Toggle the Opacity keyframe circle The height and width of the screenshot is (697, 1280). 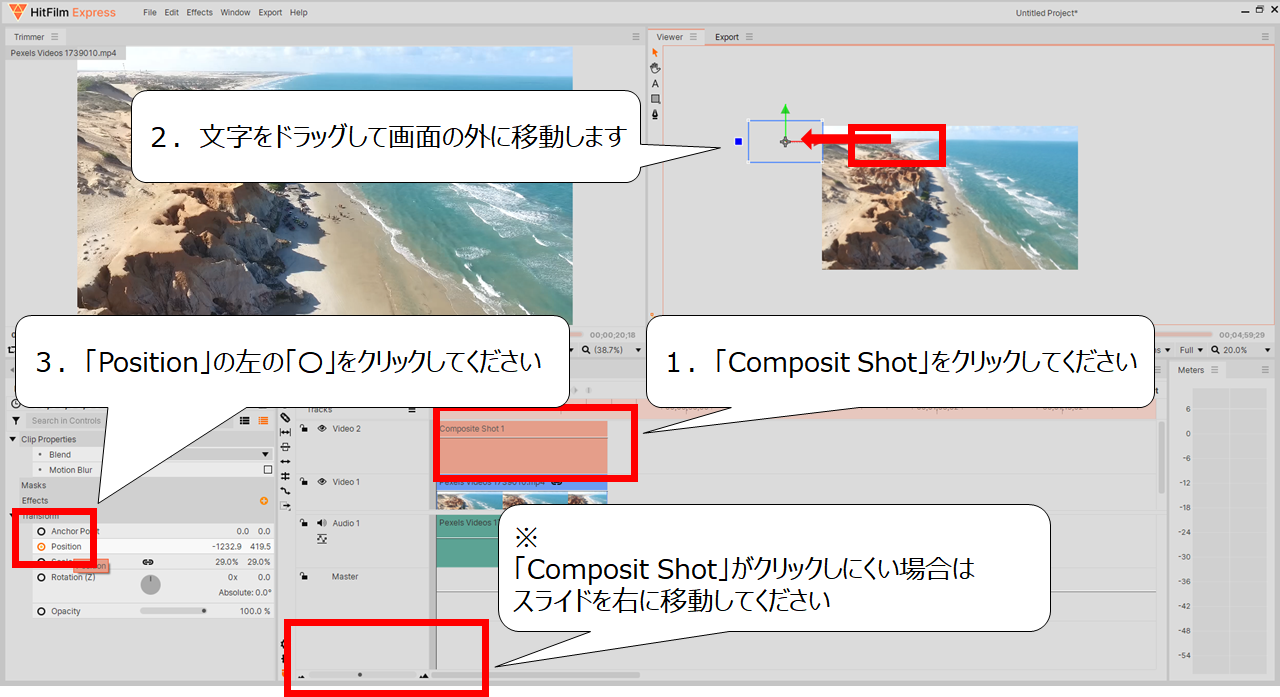[41, 611]
